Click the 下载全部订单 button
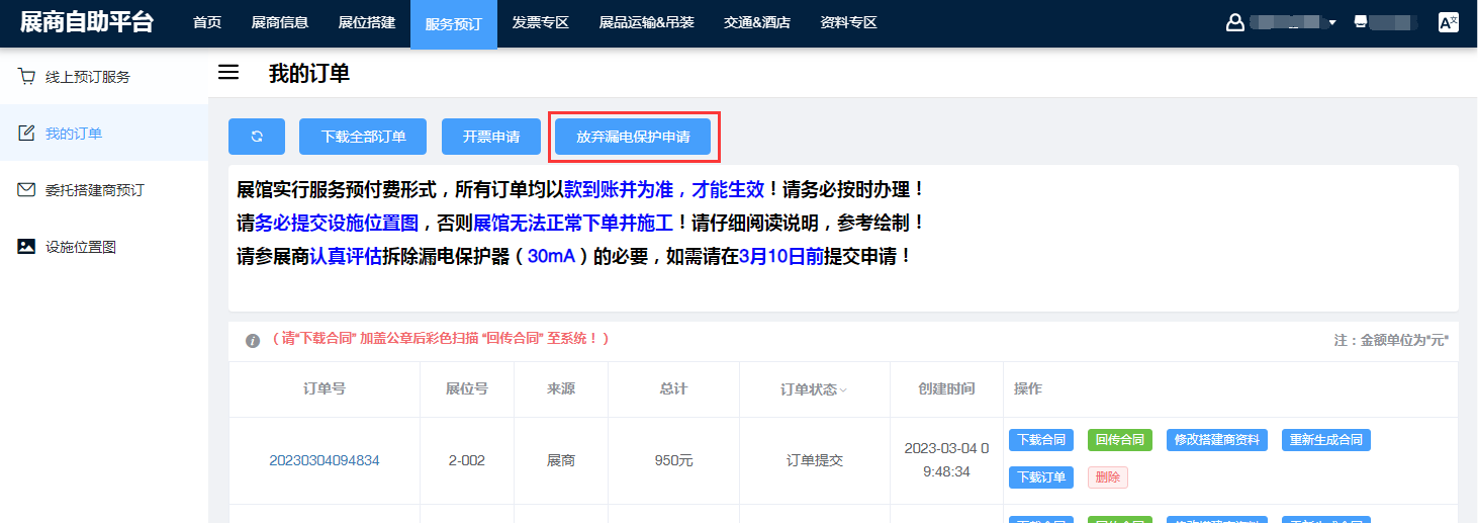 click(x=363, y=137)
